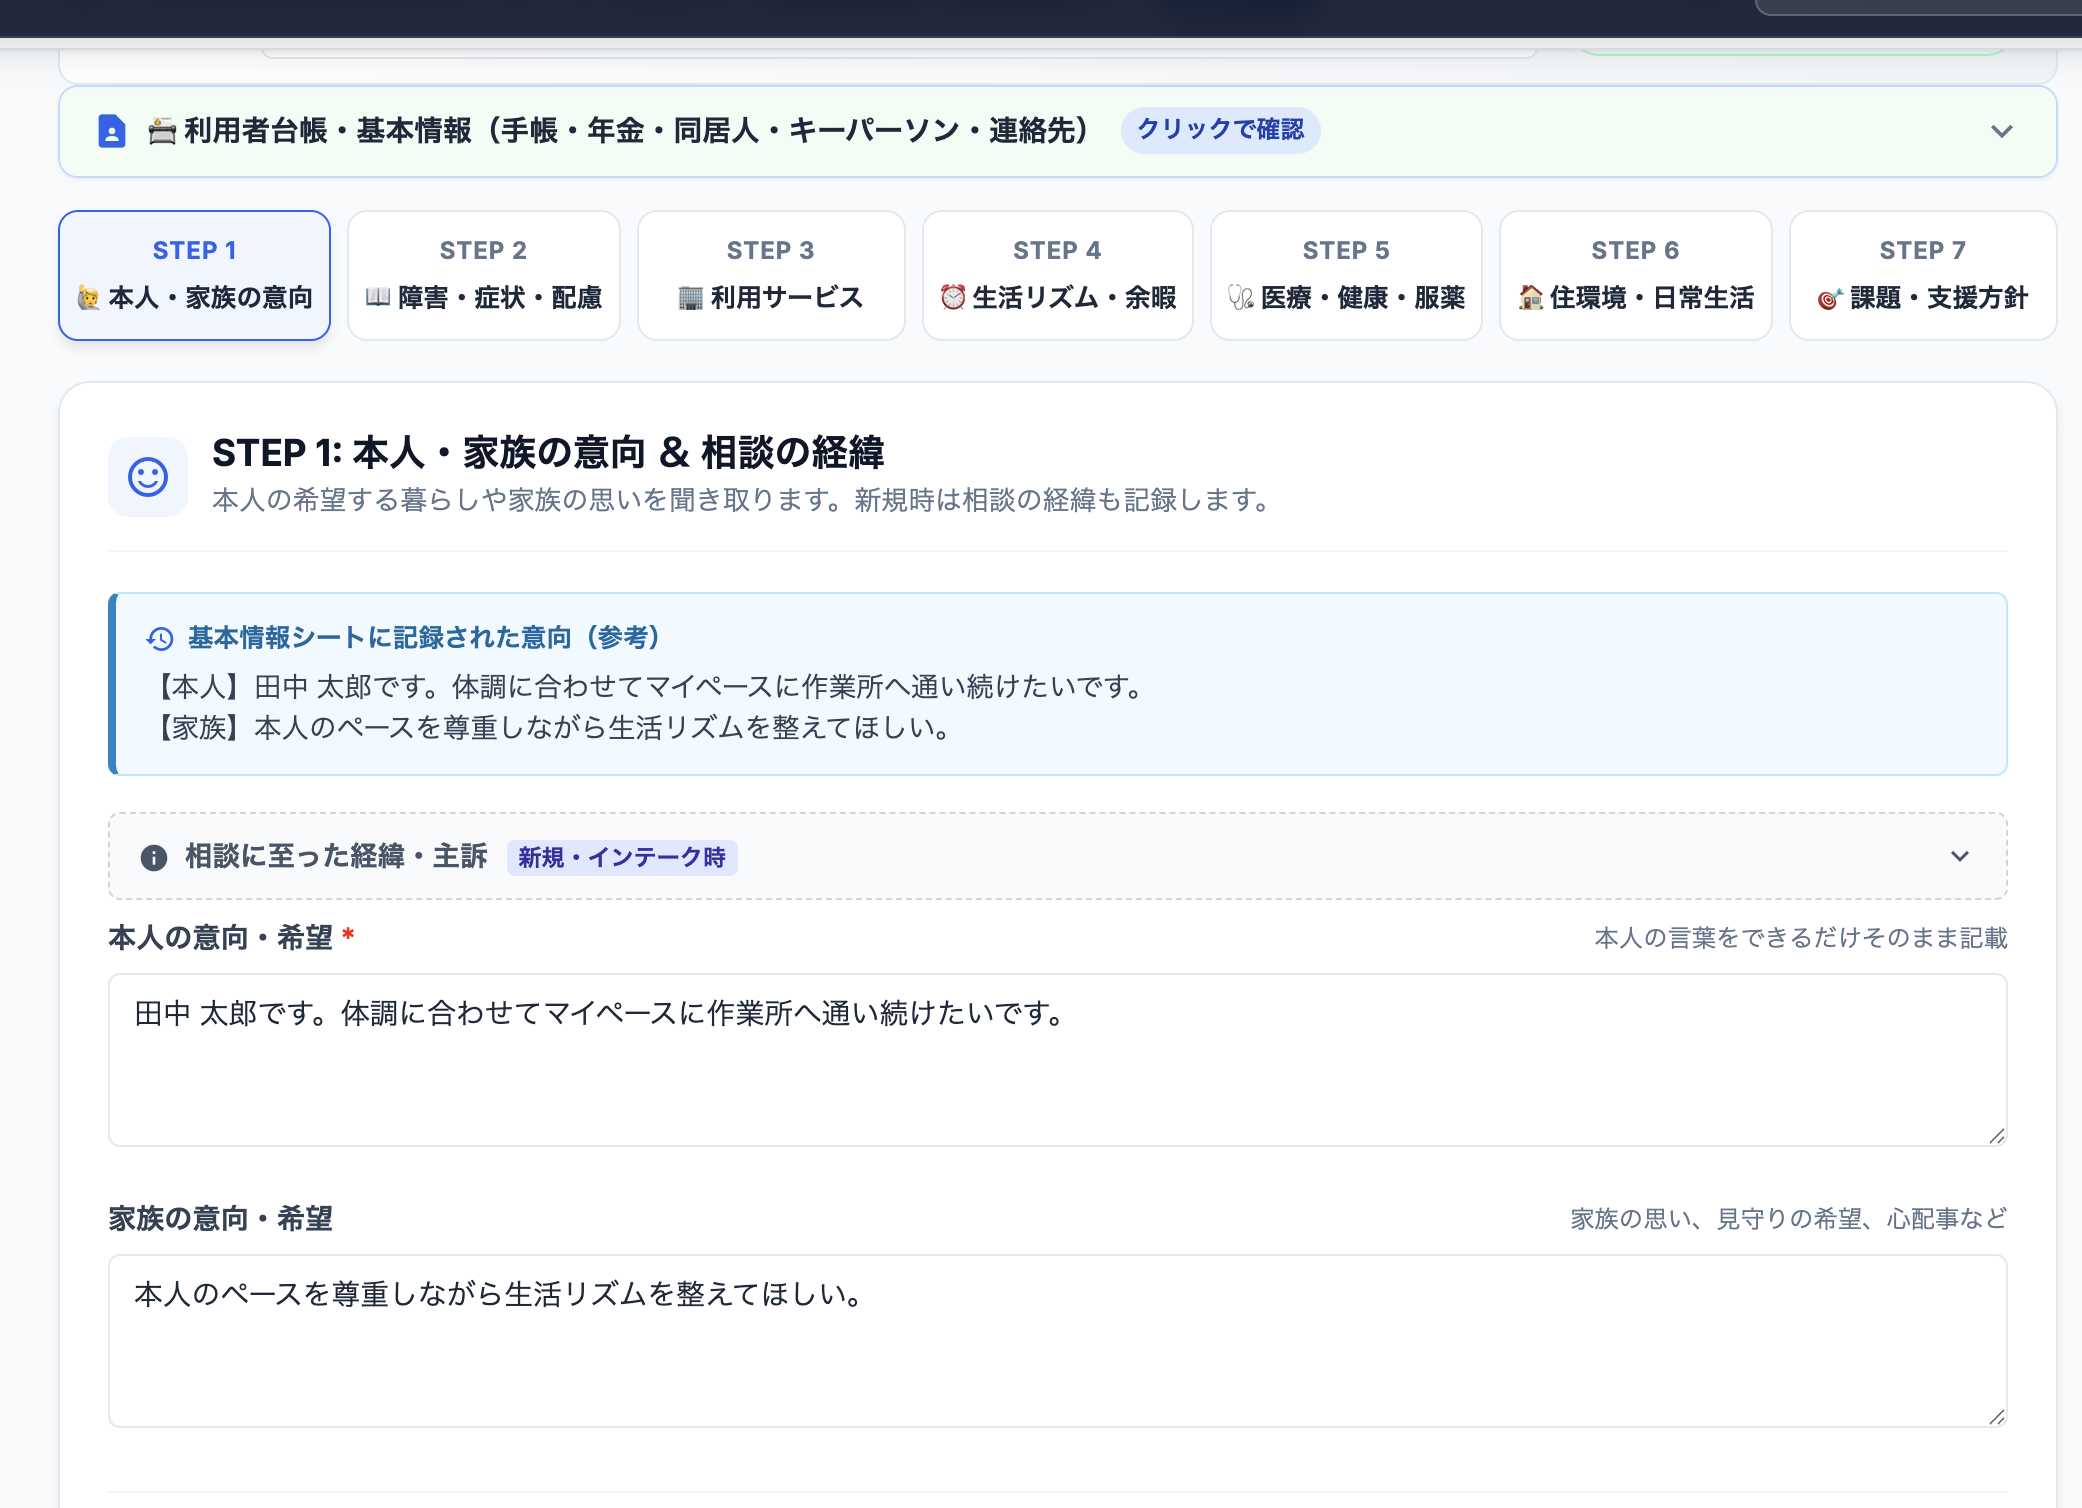The height and width of the screenshot is (1508, 2082).
Task: Click the book icon in STEP 2
Action: [x=378, y=297]
